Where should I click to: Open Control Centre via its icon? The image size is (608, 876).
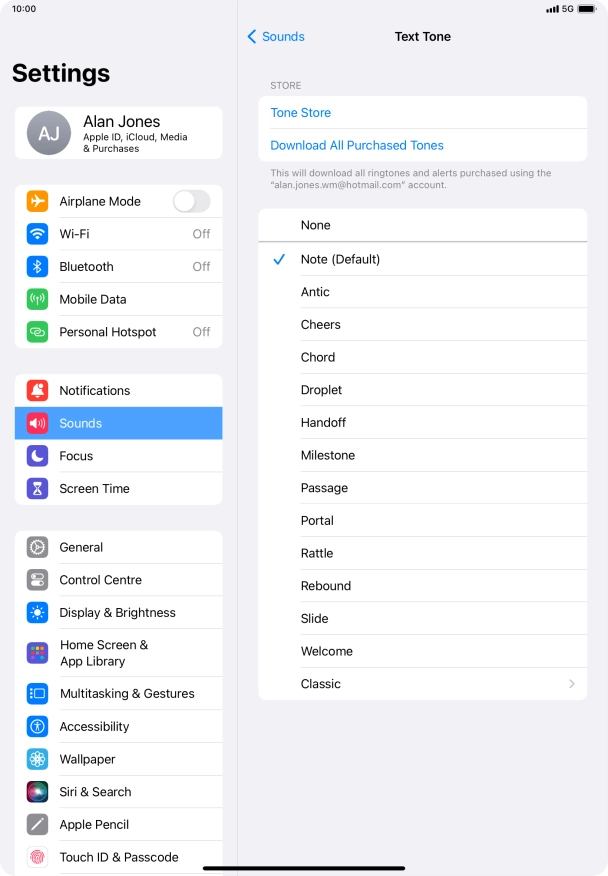(37, 580)
